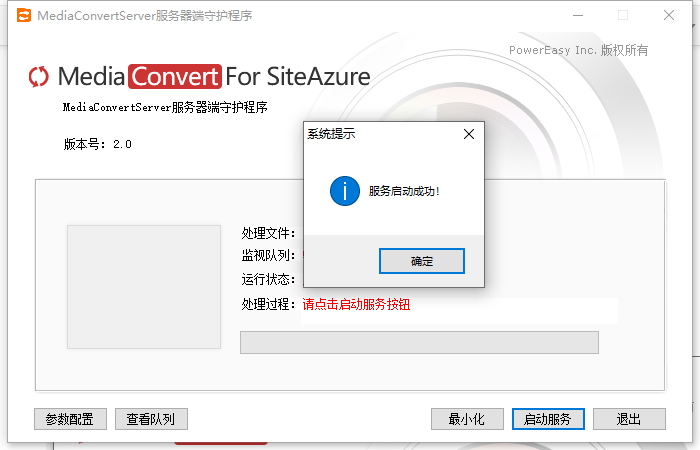Close the 系统提示 dialog
The width and height of the screenshot is (700, 450).
pyautogui.click(x=469, y=134)
